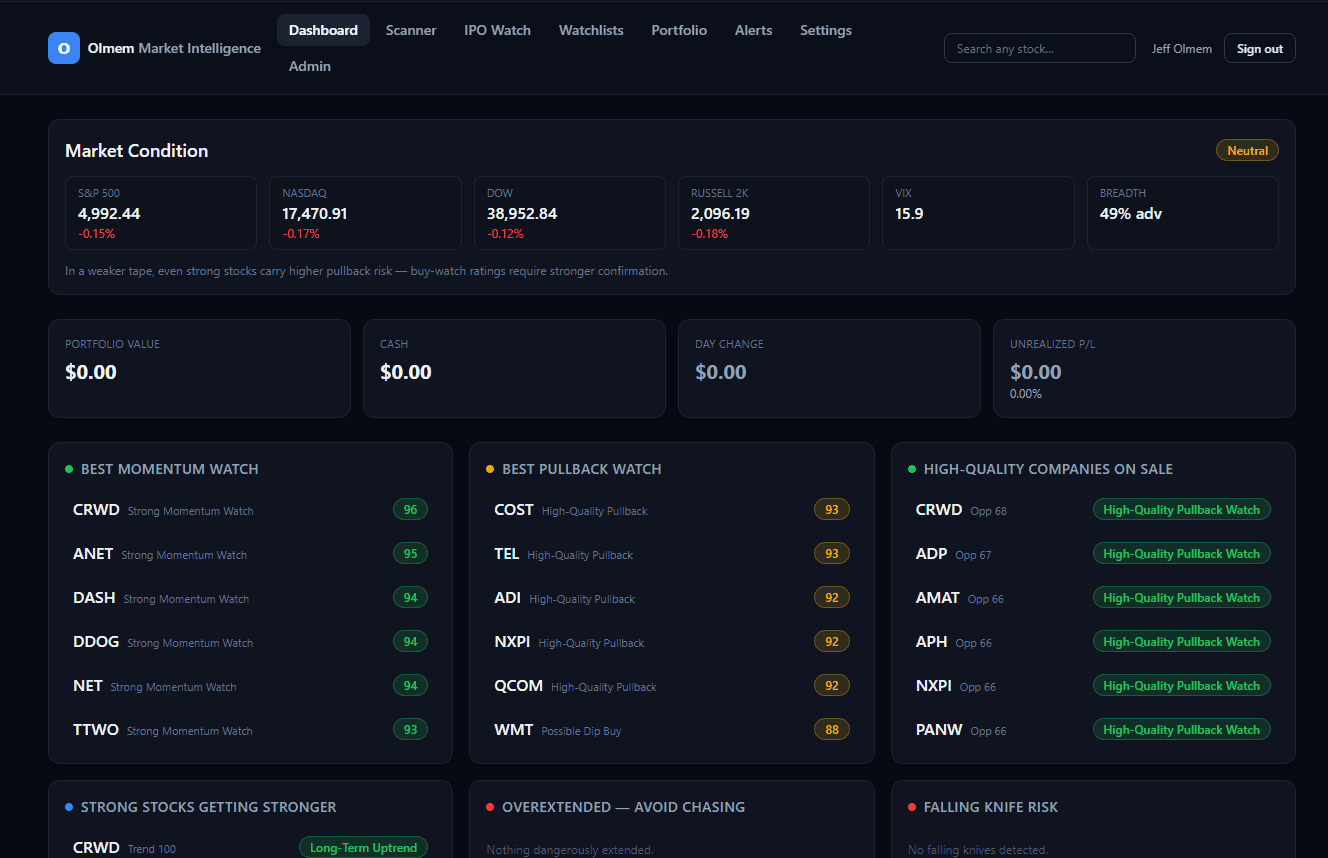This screenshot has width=1328, height=858.
Task: Open the Scanner tab
Action: coord(411,30)
